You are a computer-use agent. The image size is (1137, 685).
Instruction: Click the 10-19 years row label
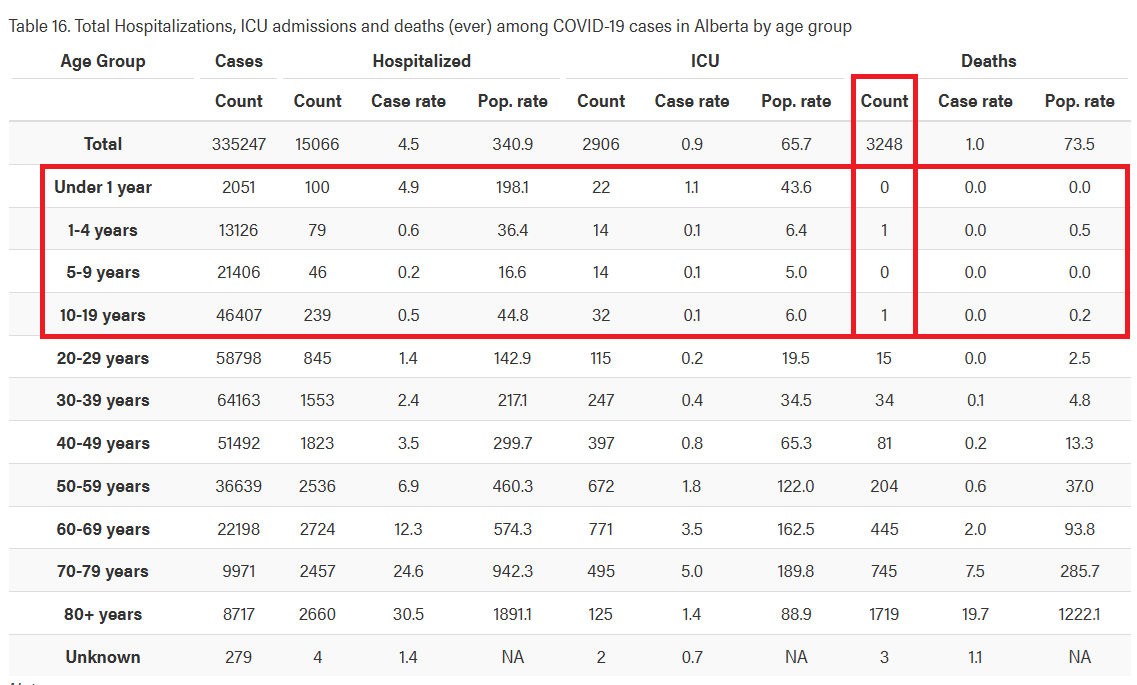tap(103, 315)
